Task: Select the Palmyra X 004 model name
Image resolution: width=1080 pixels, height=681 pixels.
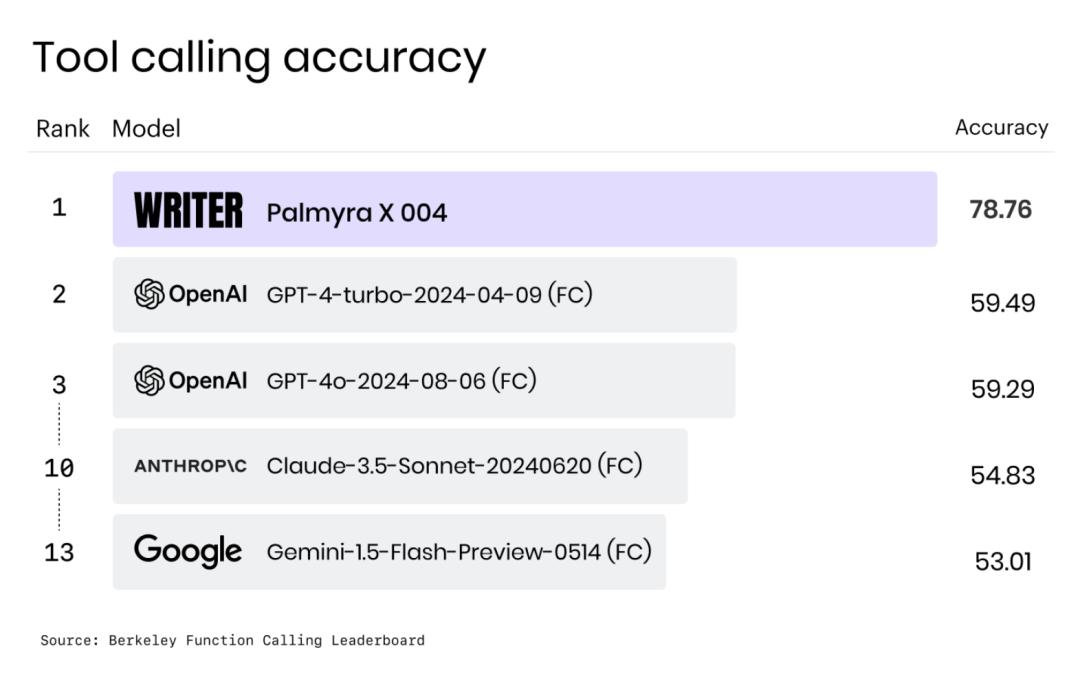Action: click(x=356, y=212)
